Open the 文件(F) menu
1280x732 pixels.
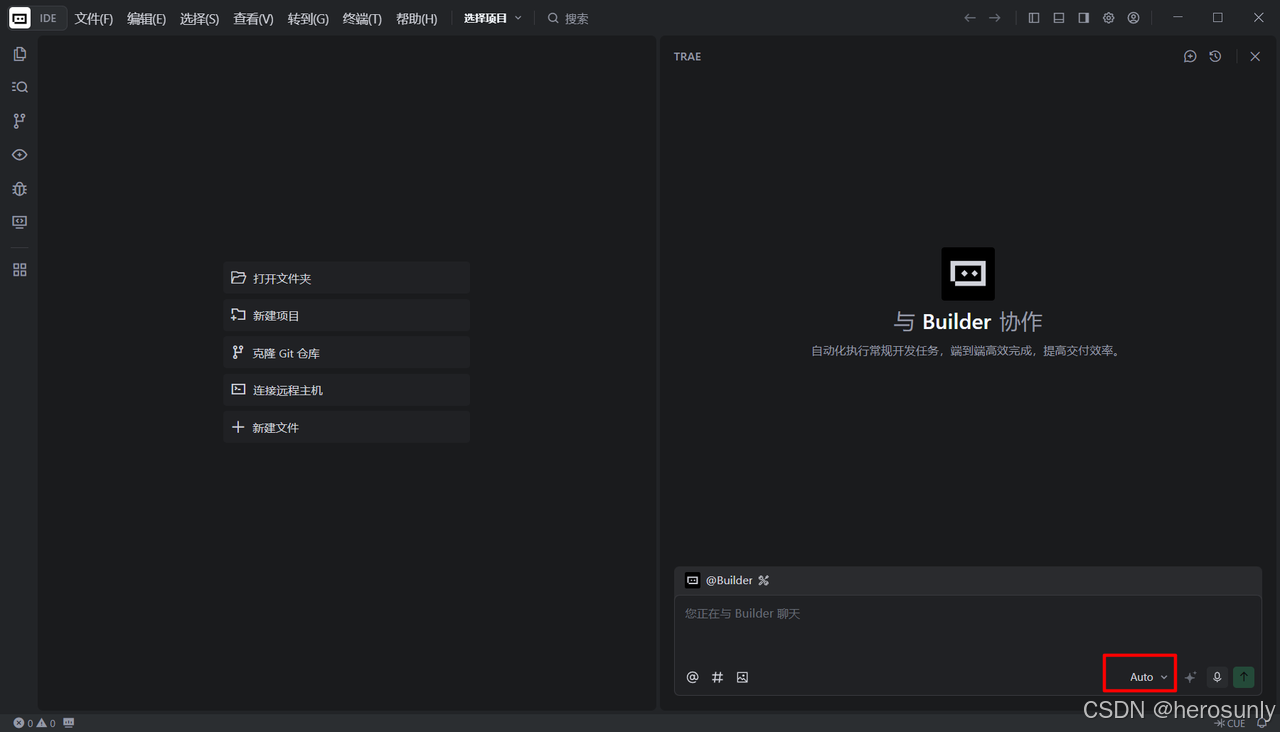pos(94,18)
